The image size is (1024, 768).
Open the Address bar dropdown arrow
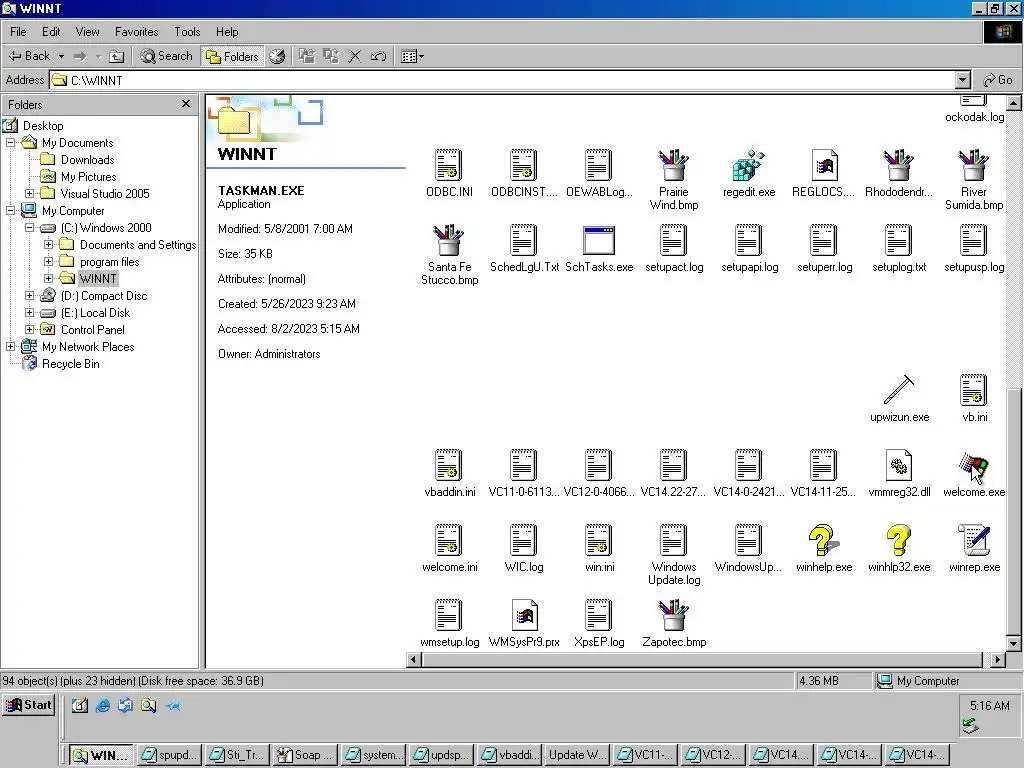click(x=963, y=80)
